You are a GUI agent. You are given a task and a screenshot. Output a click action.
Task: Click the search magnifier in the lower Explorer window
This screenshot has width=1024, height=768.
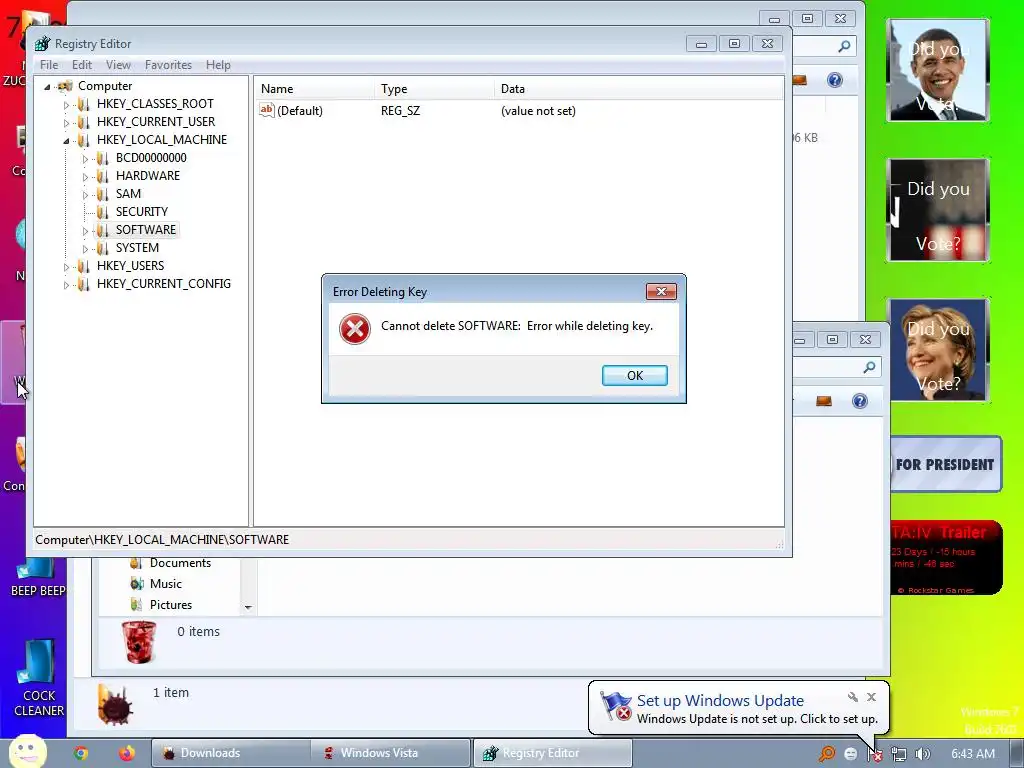[869, 368]
